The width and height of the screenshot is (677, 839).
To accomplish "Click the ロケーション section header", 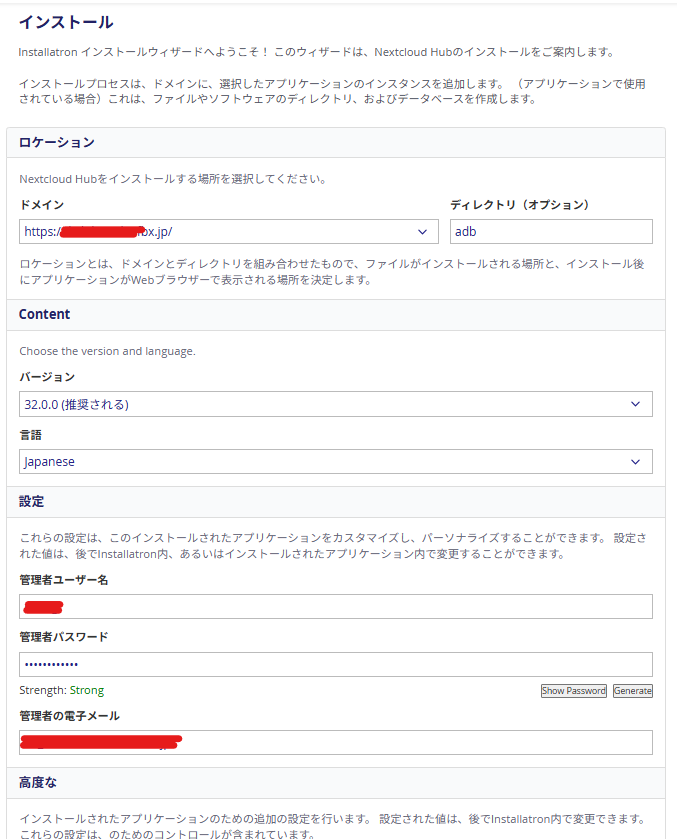I will click(x=336, y=142).
